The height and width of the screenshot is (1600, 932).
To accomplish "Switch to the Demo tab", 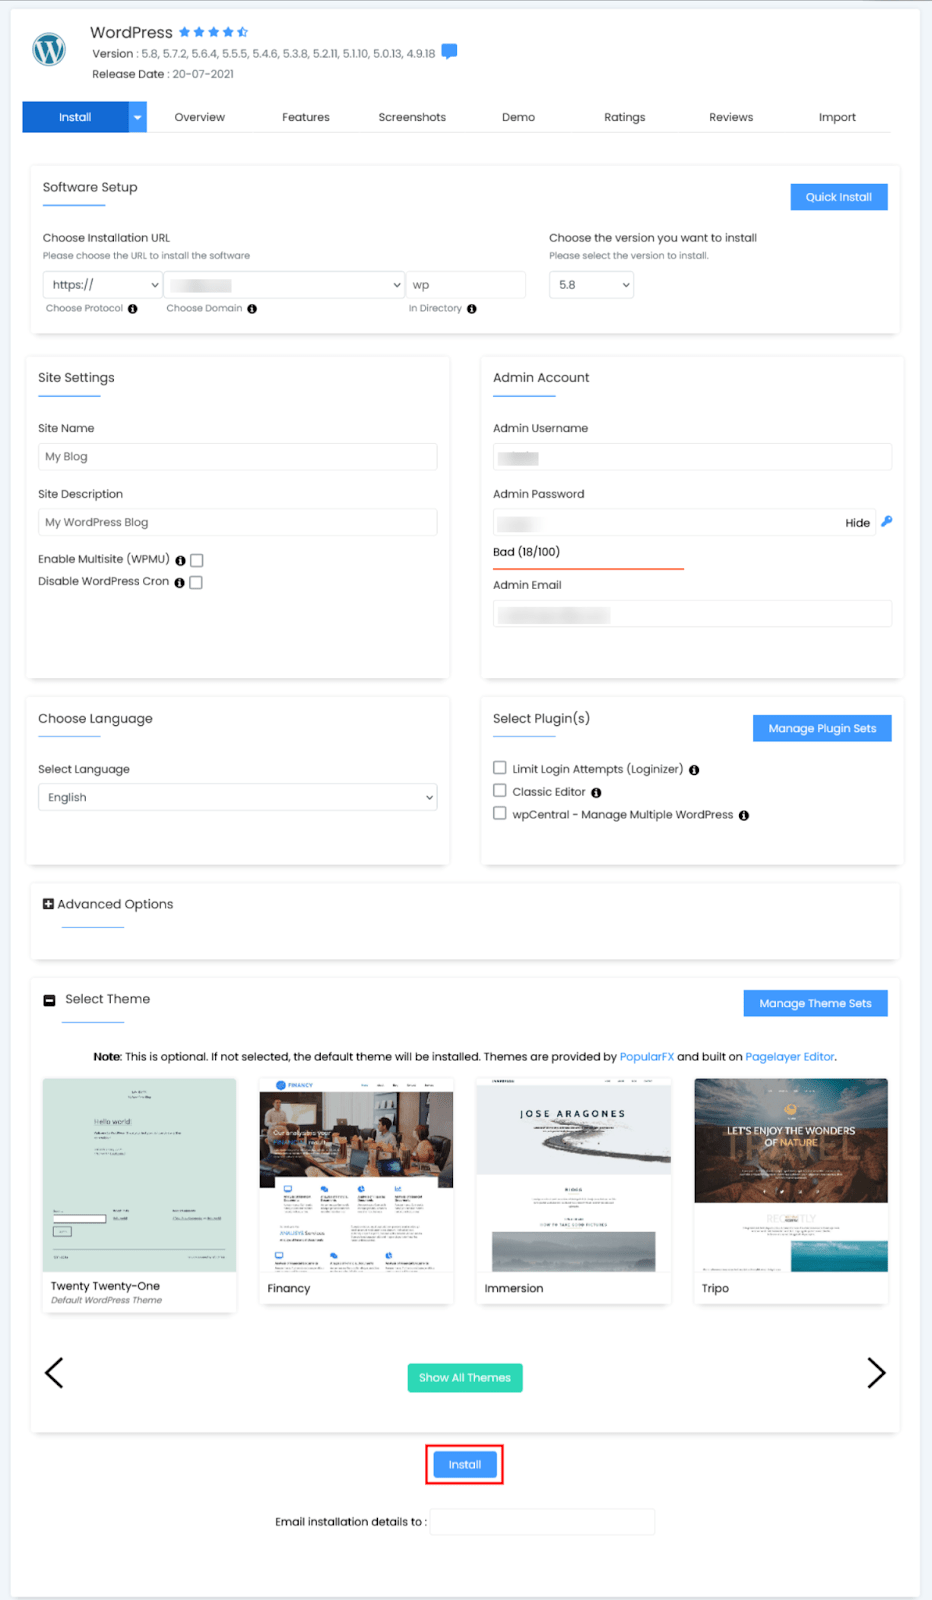I will pyautogui.click(x=518, y=117).
